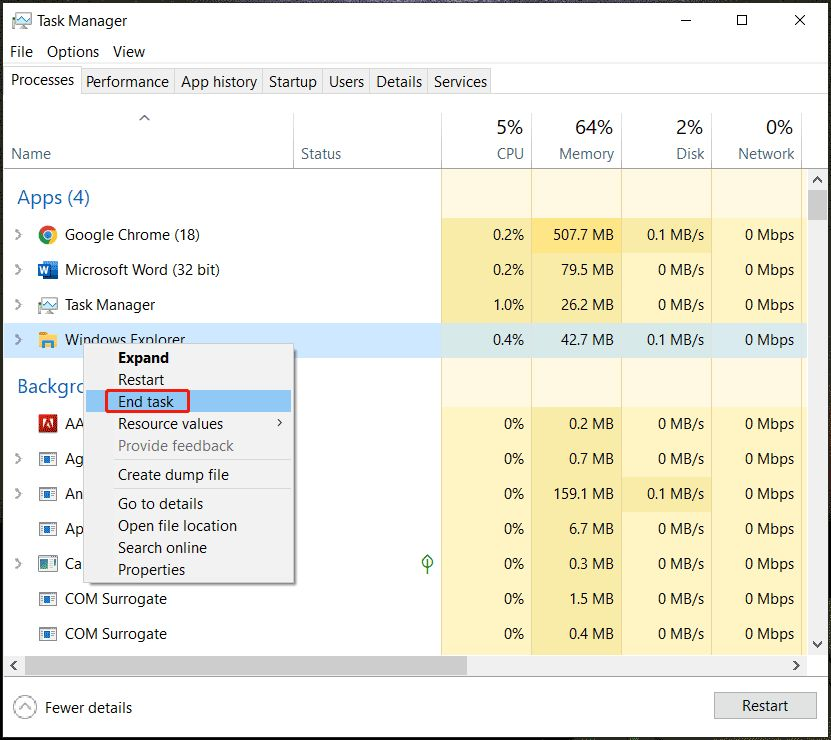Open the Resource values submenu arrow
831x740 pixels.
point(279,423)
